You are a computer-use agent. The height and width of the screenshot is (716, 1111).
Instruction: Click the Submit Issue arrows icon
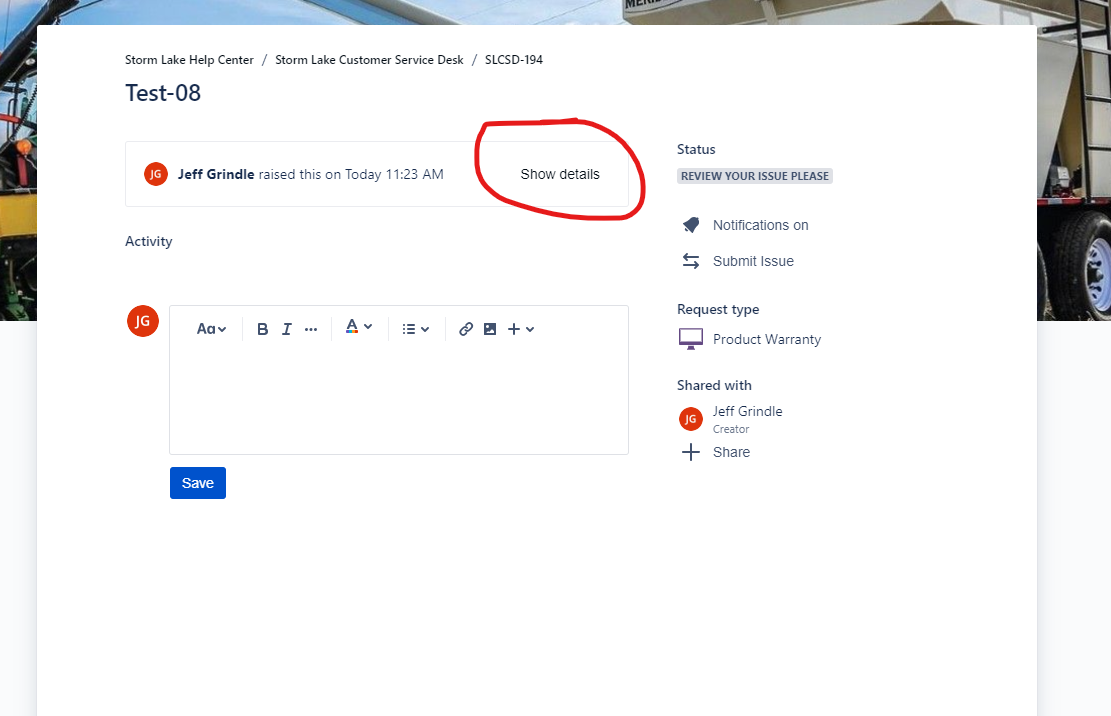(691, 260)
